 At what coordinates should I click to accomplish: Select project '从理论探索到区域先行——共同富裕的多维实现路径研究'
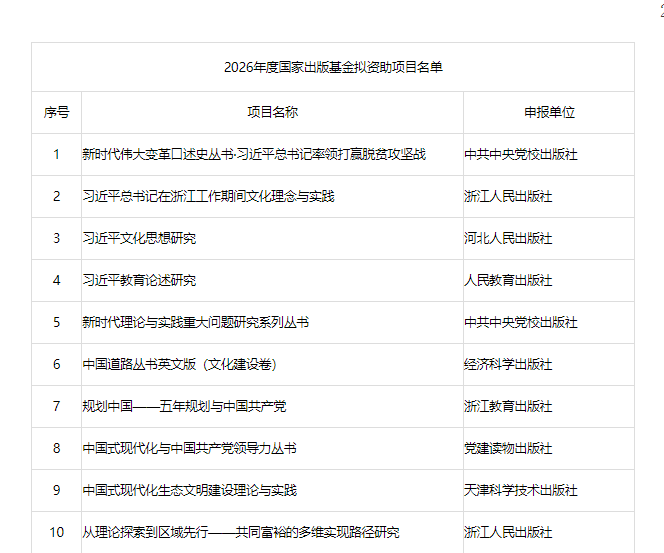(241, 532)
